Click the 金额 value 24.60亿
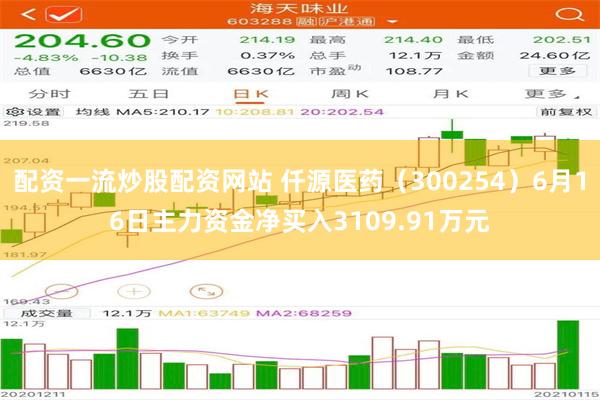 [555, 56]
